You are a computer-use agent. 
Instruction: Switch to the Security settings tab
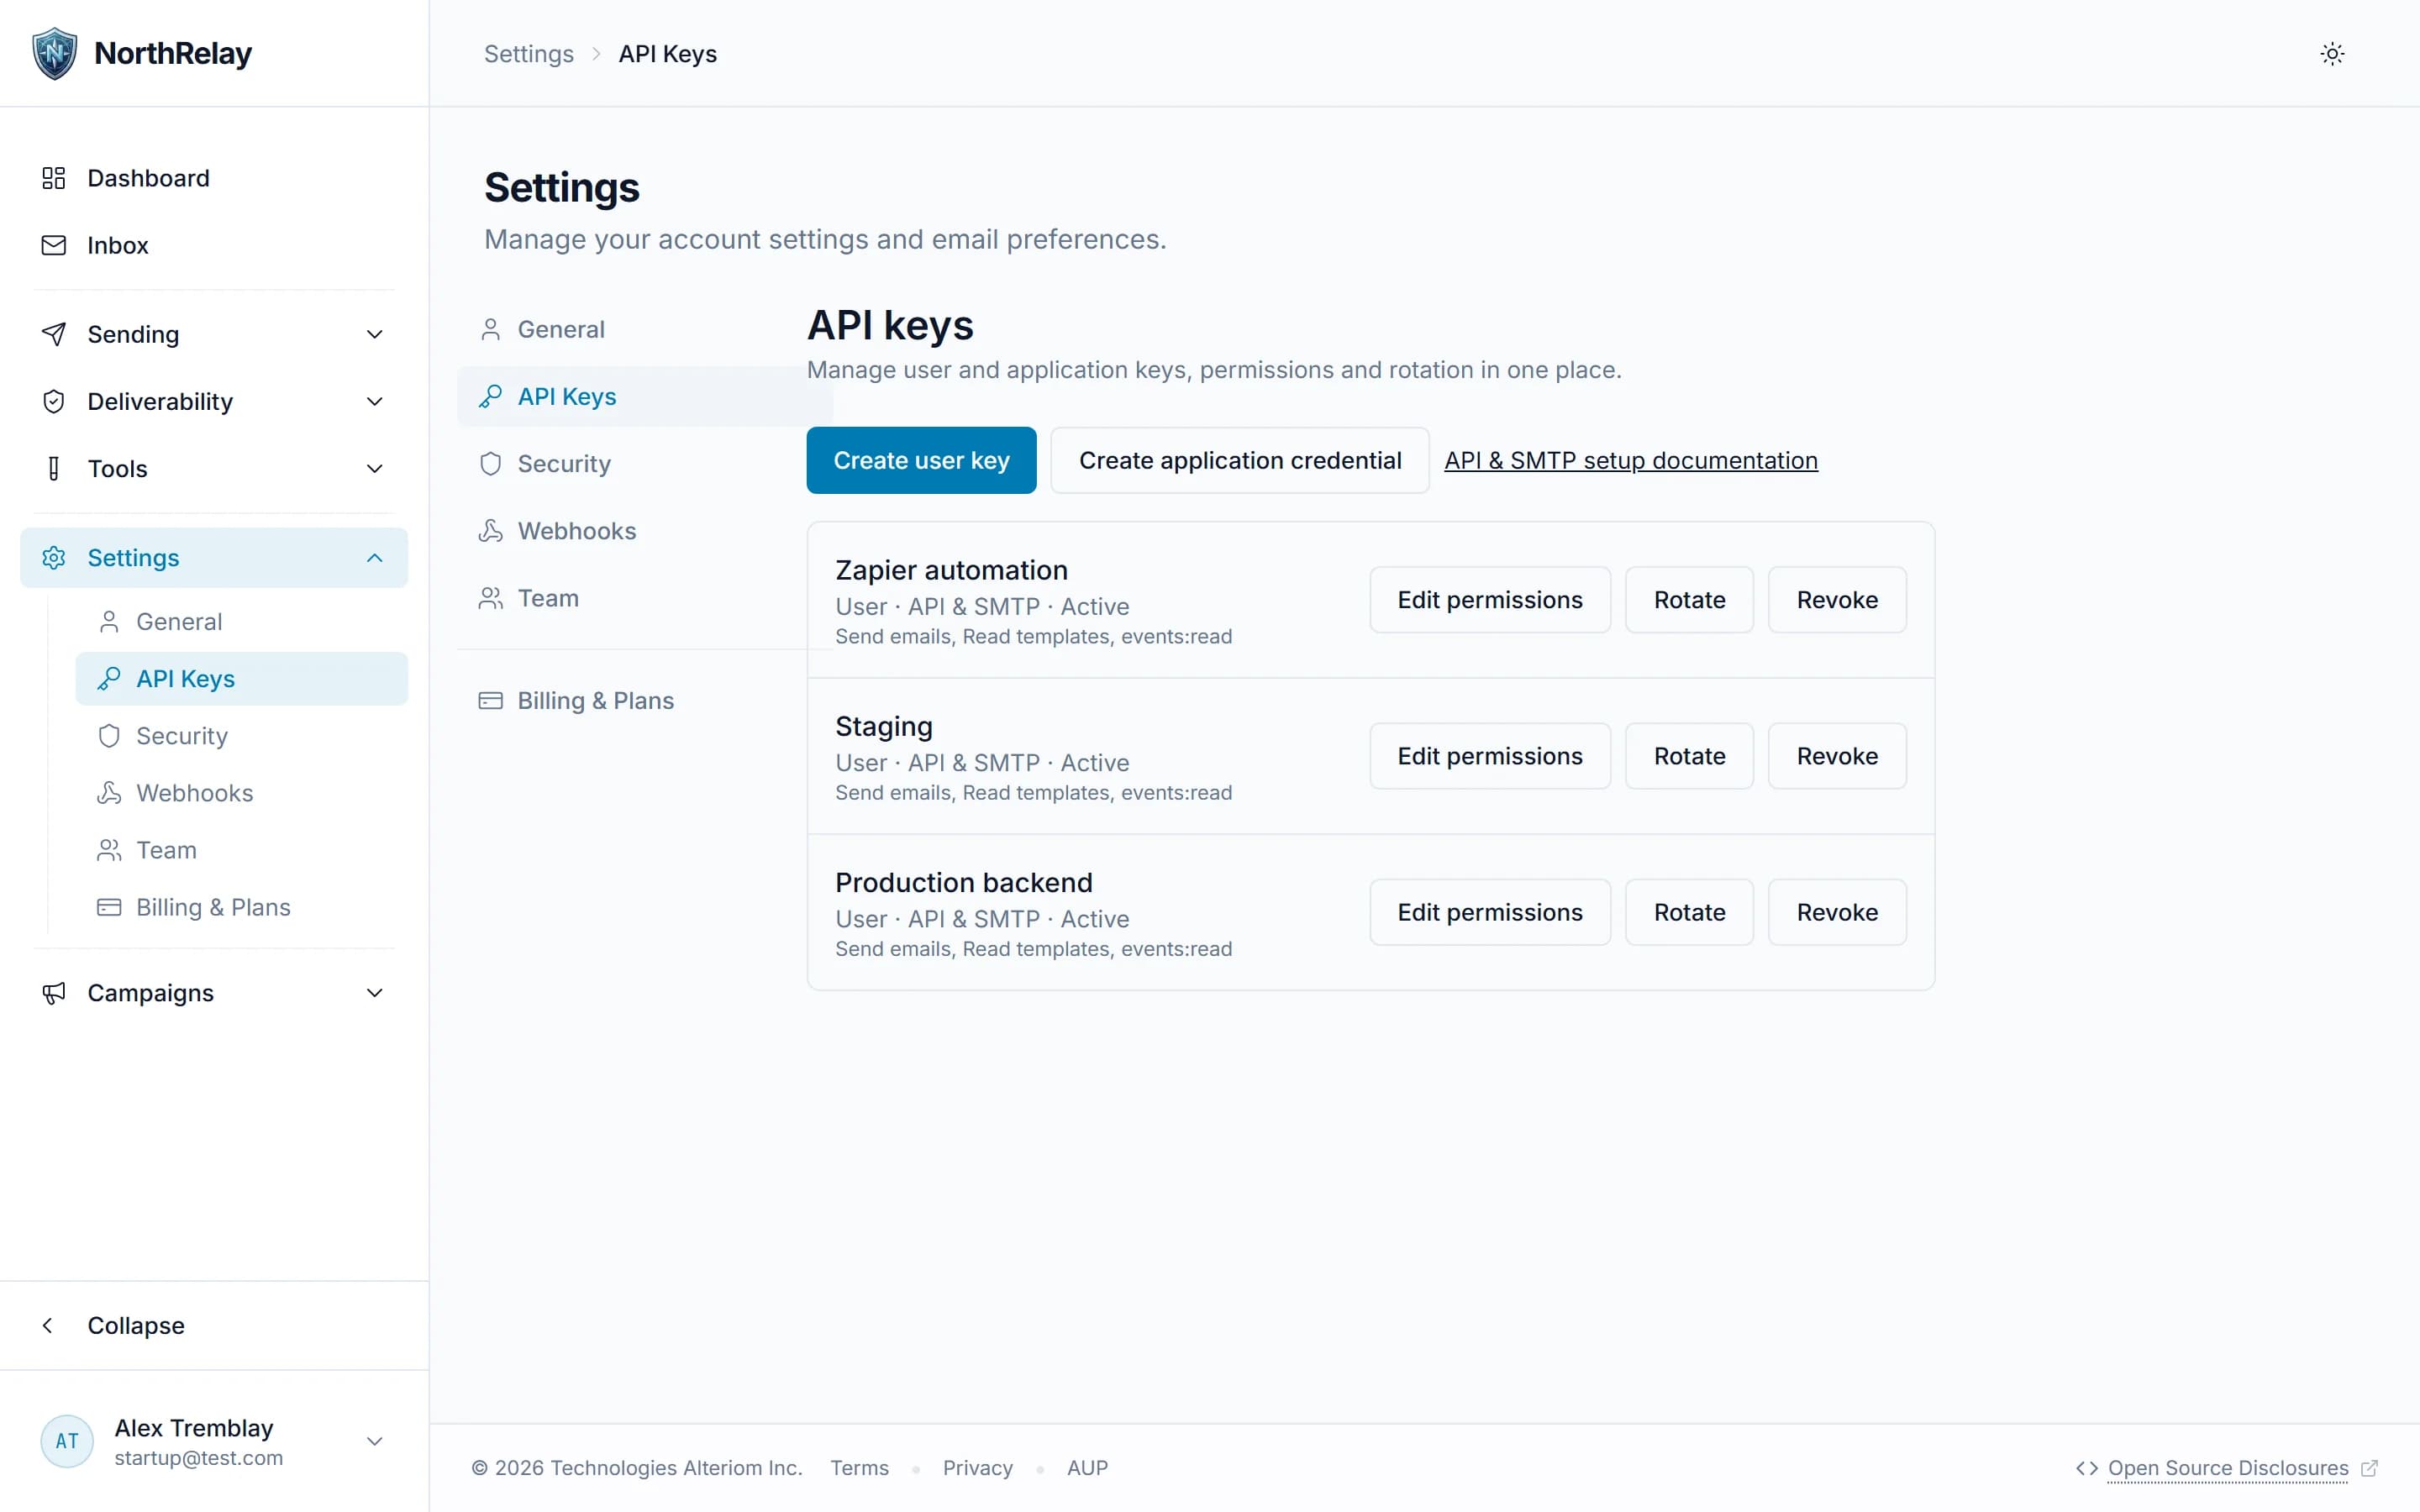645,463
